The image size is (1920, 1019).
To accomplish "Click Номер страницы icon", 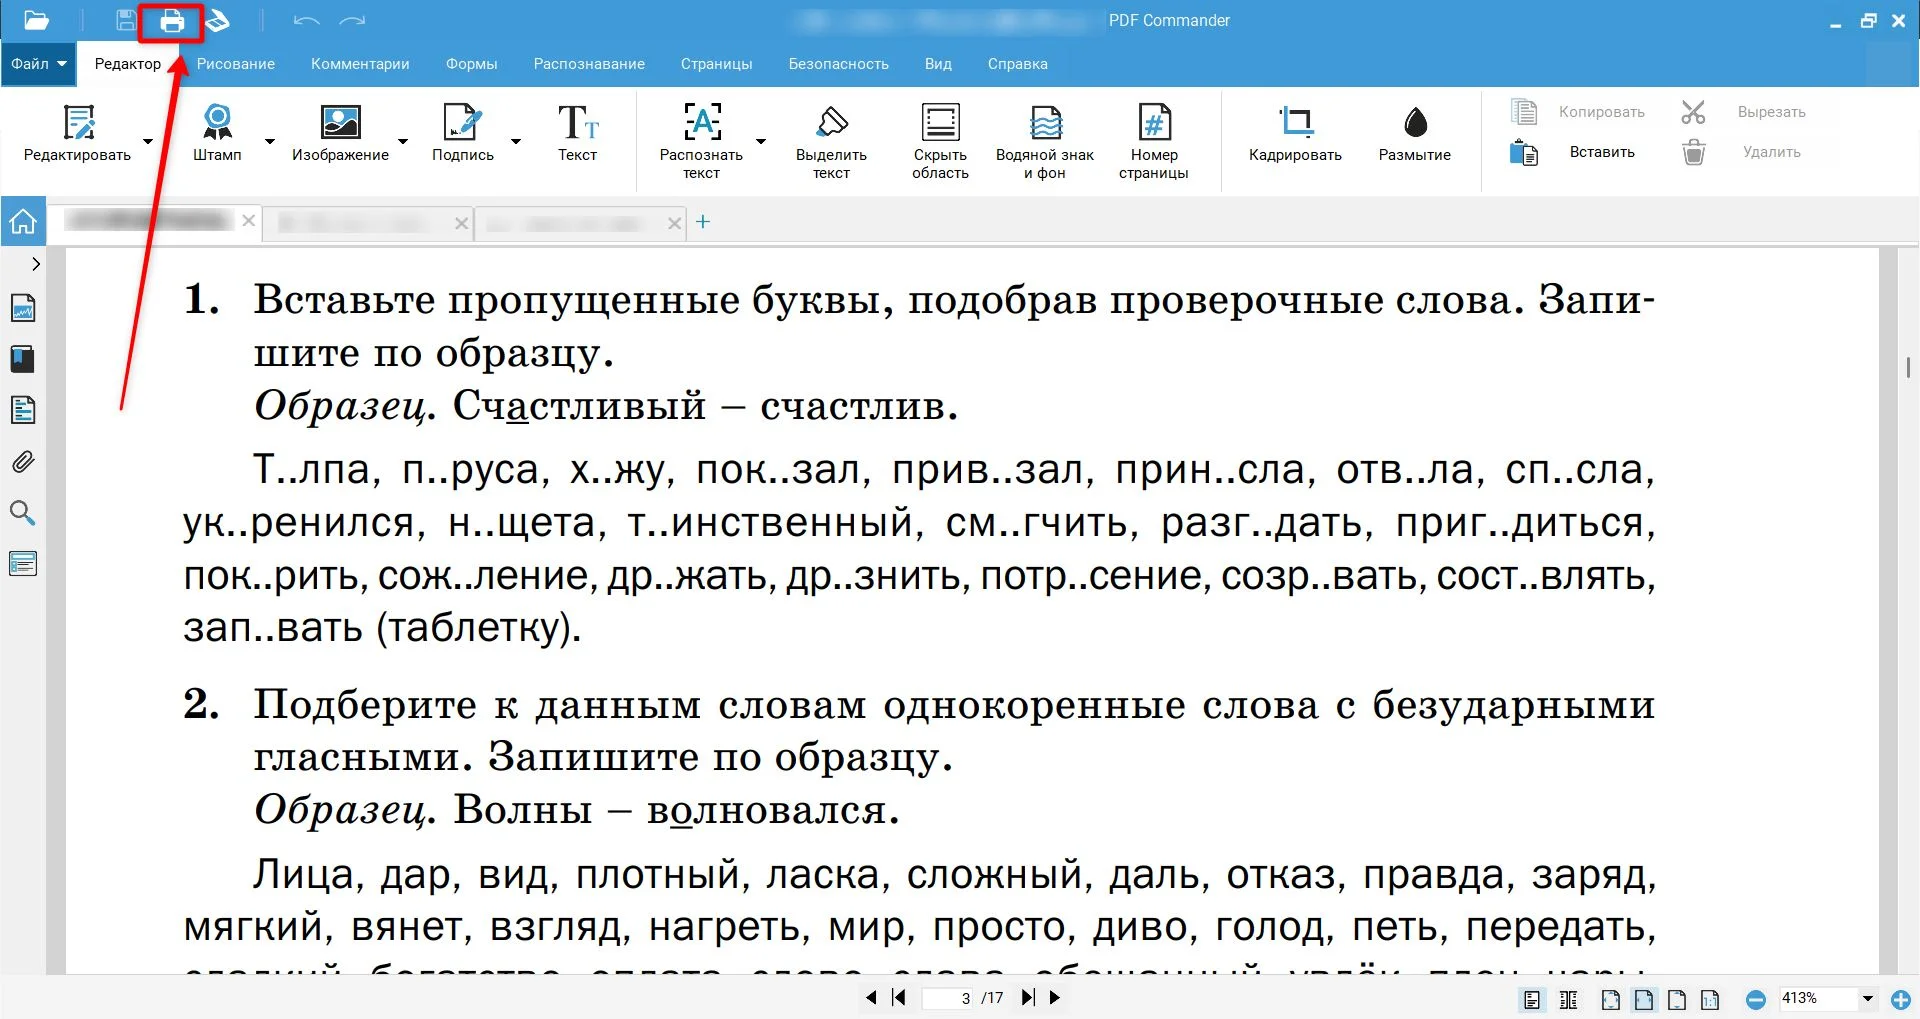I will 1153,141.
